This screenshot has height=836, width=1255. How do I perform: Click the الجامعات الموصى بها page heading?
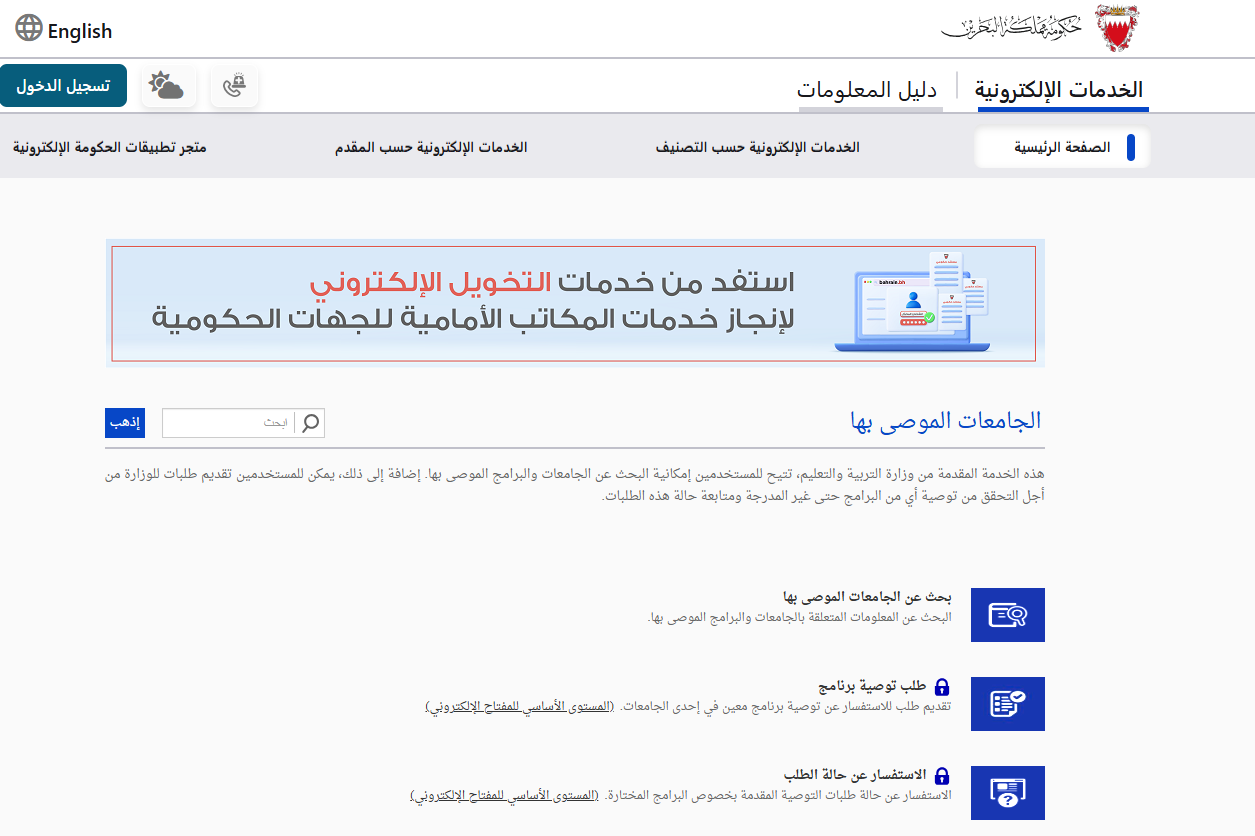coord(945,421)
